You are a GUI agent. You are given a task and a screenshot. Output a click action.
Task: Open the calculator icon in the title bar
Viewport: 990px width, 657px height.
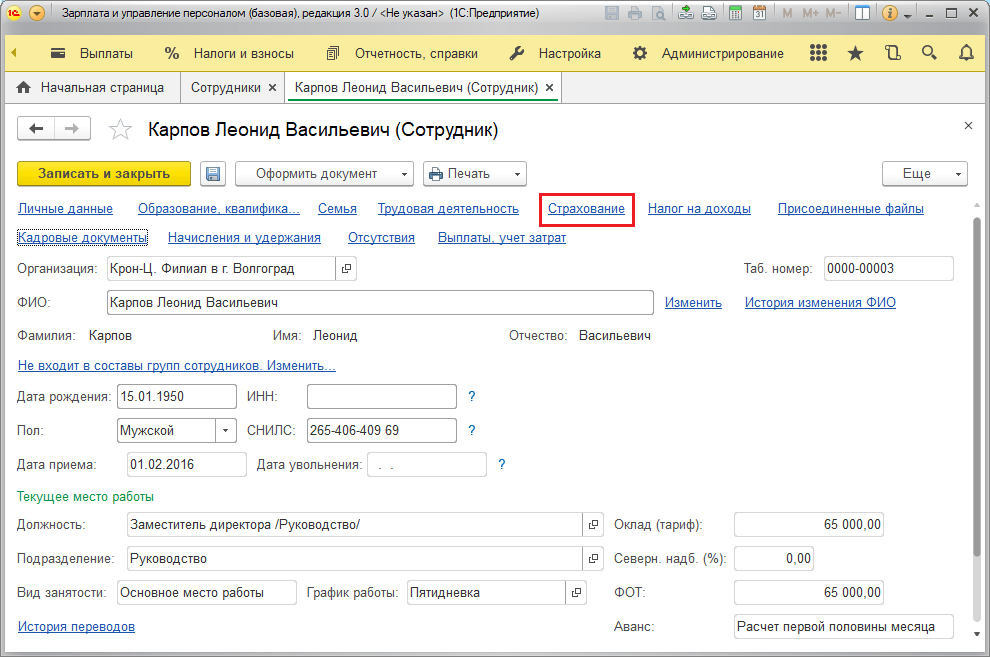click(x=735, y=13)
